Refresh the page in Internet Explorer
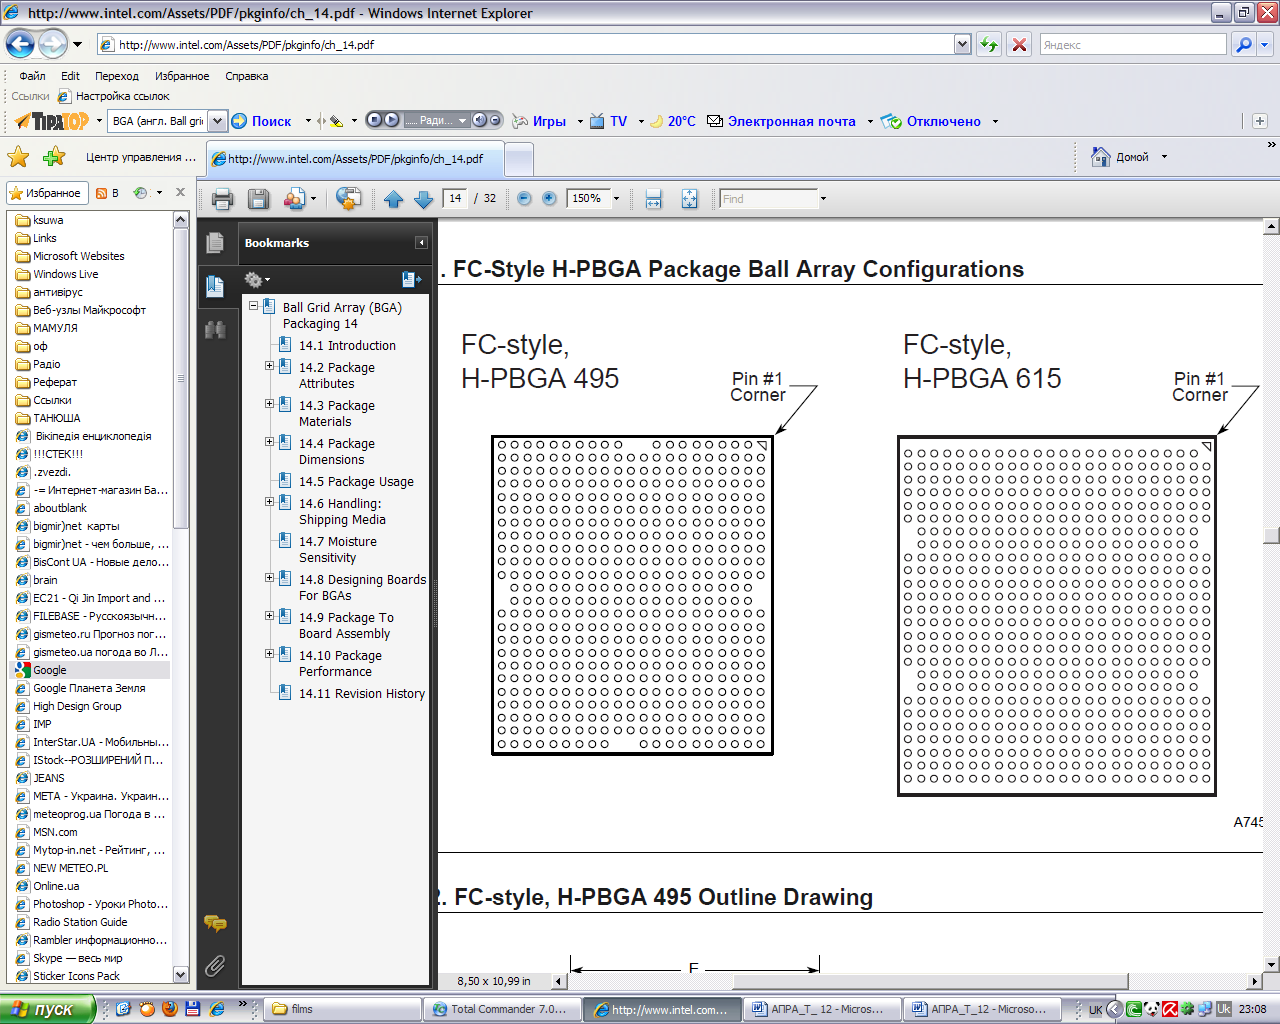The width and height of the screenshot is (1280, 1024). 989,45
